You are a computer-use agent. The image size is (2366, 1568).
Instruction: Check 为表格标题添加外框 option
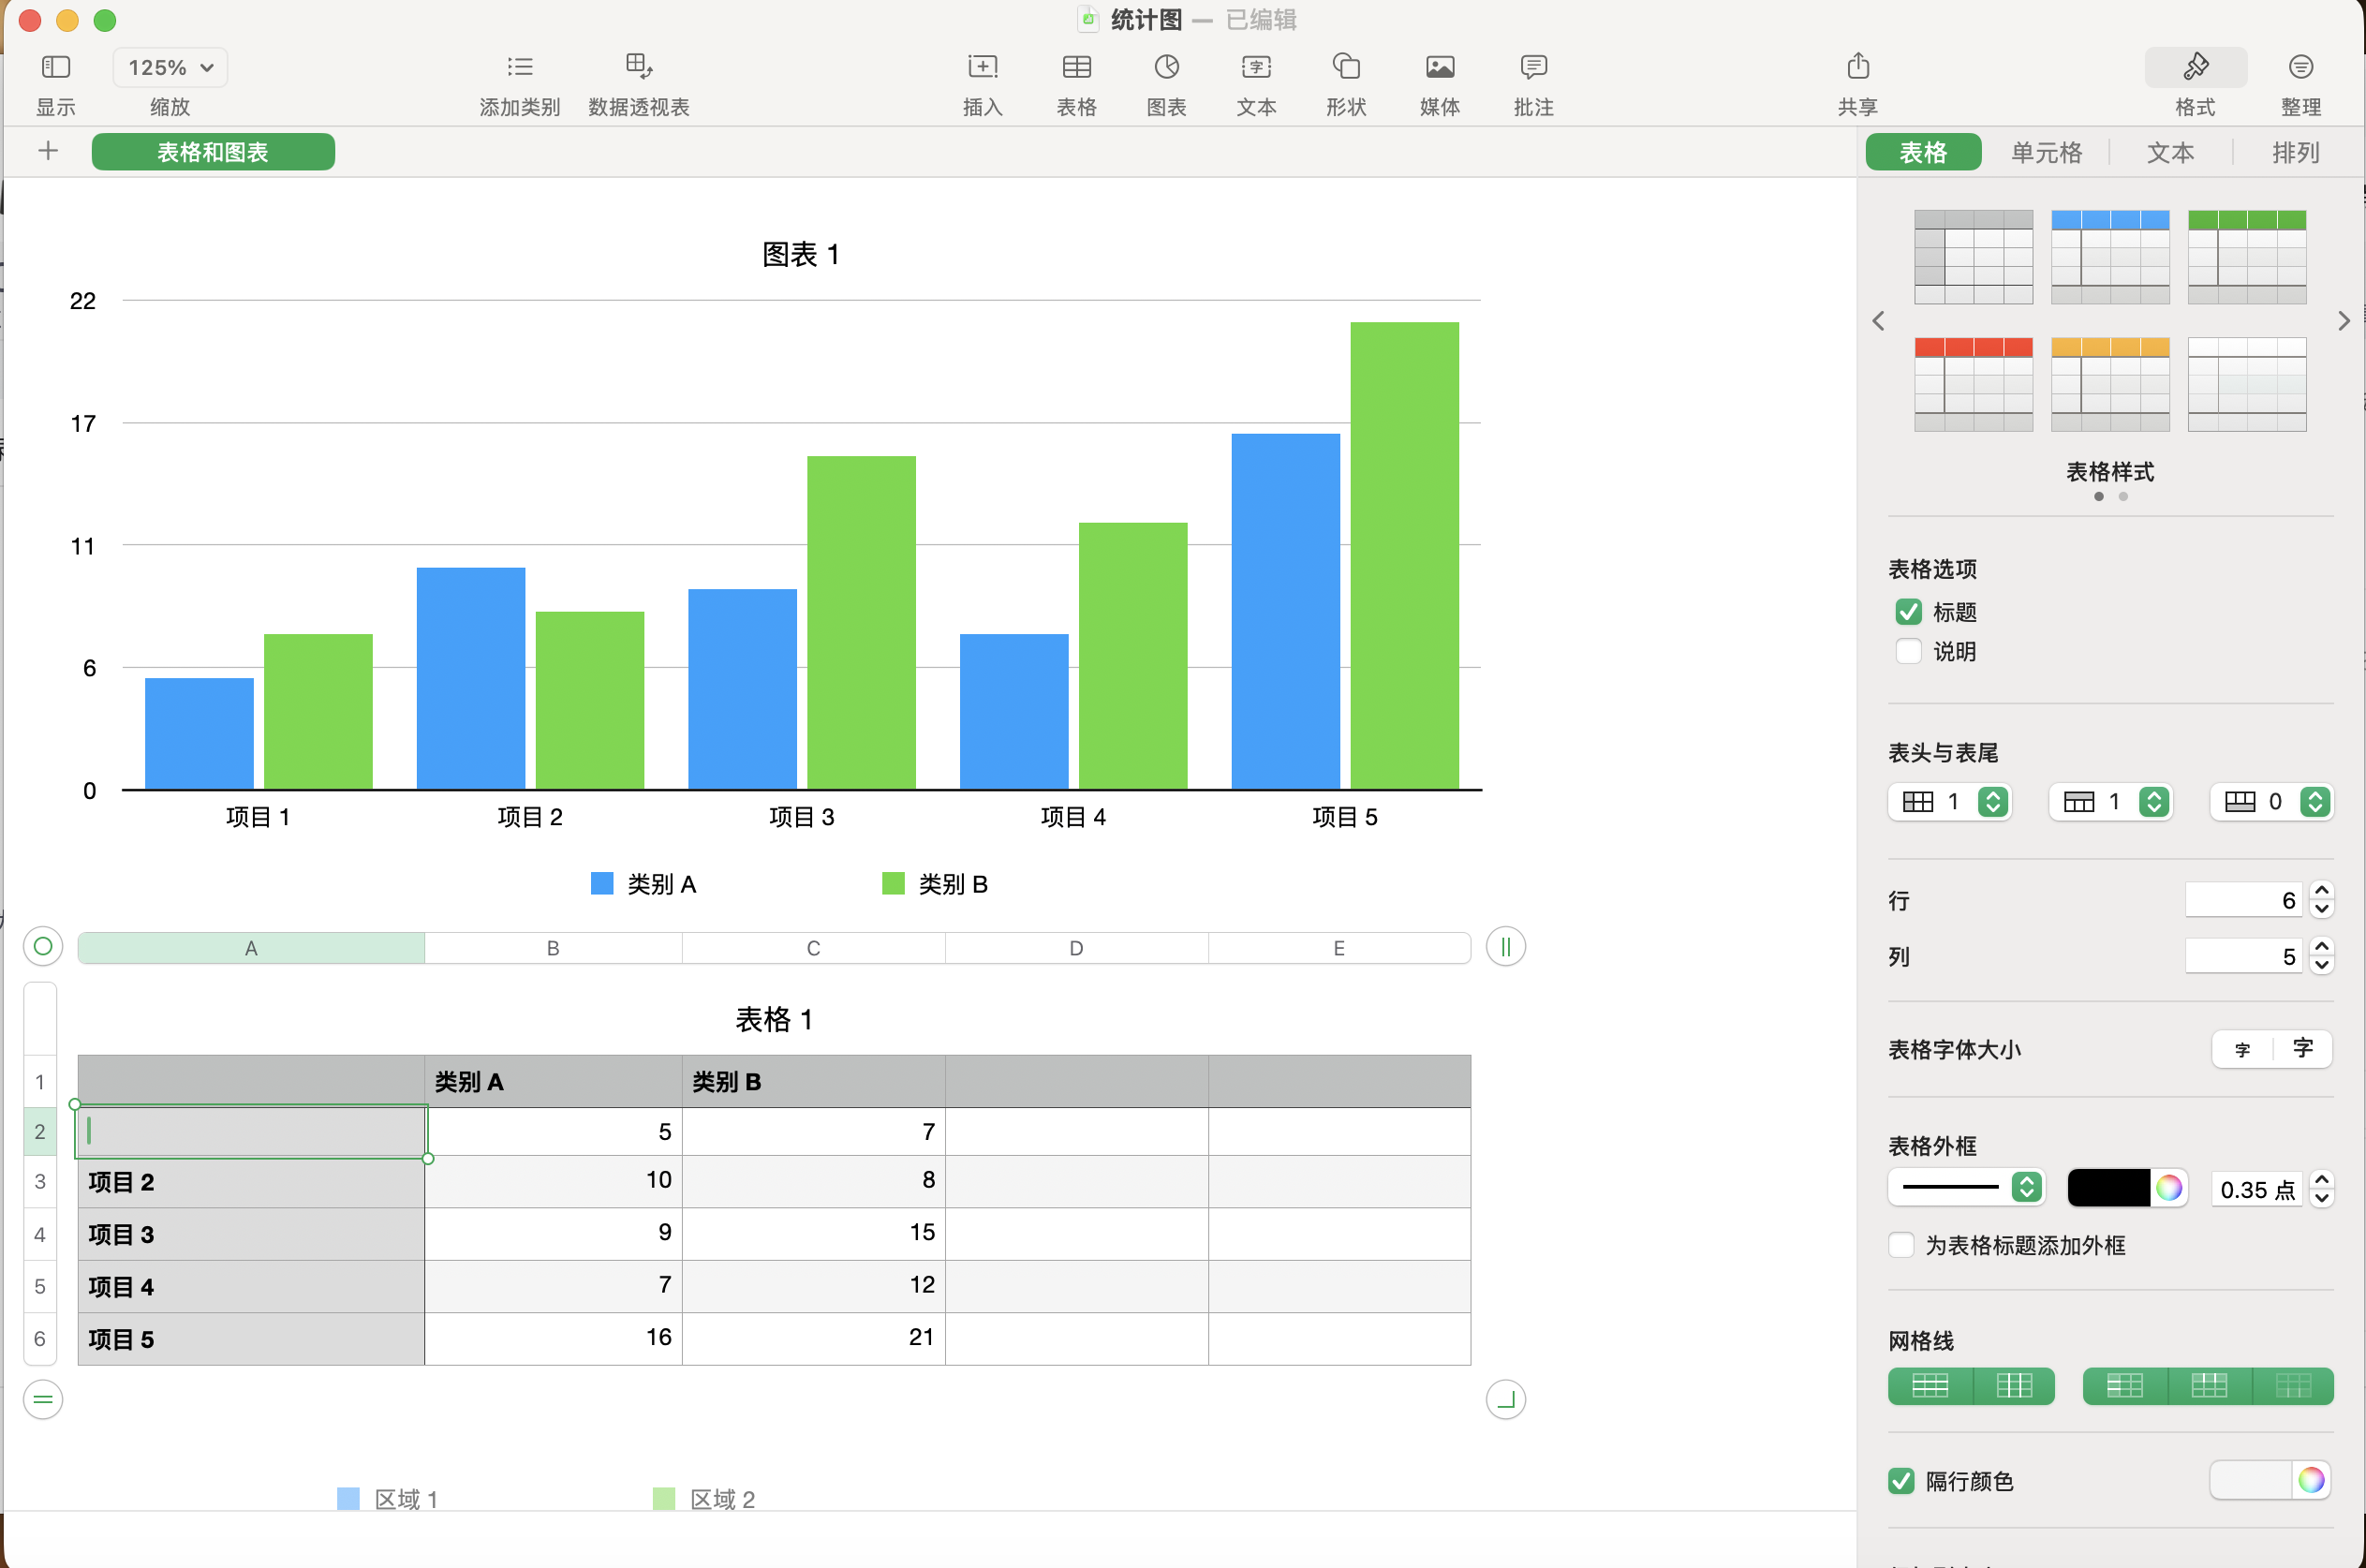1901,1245
